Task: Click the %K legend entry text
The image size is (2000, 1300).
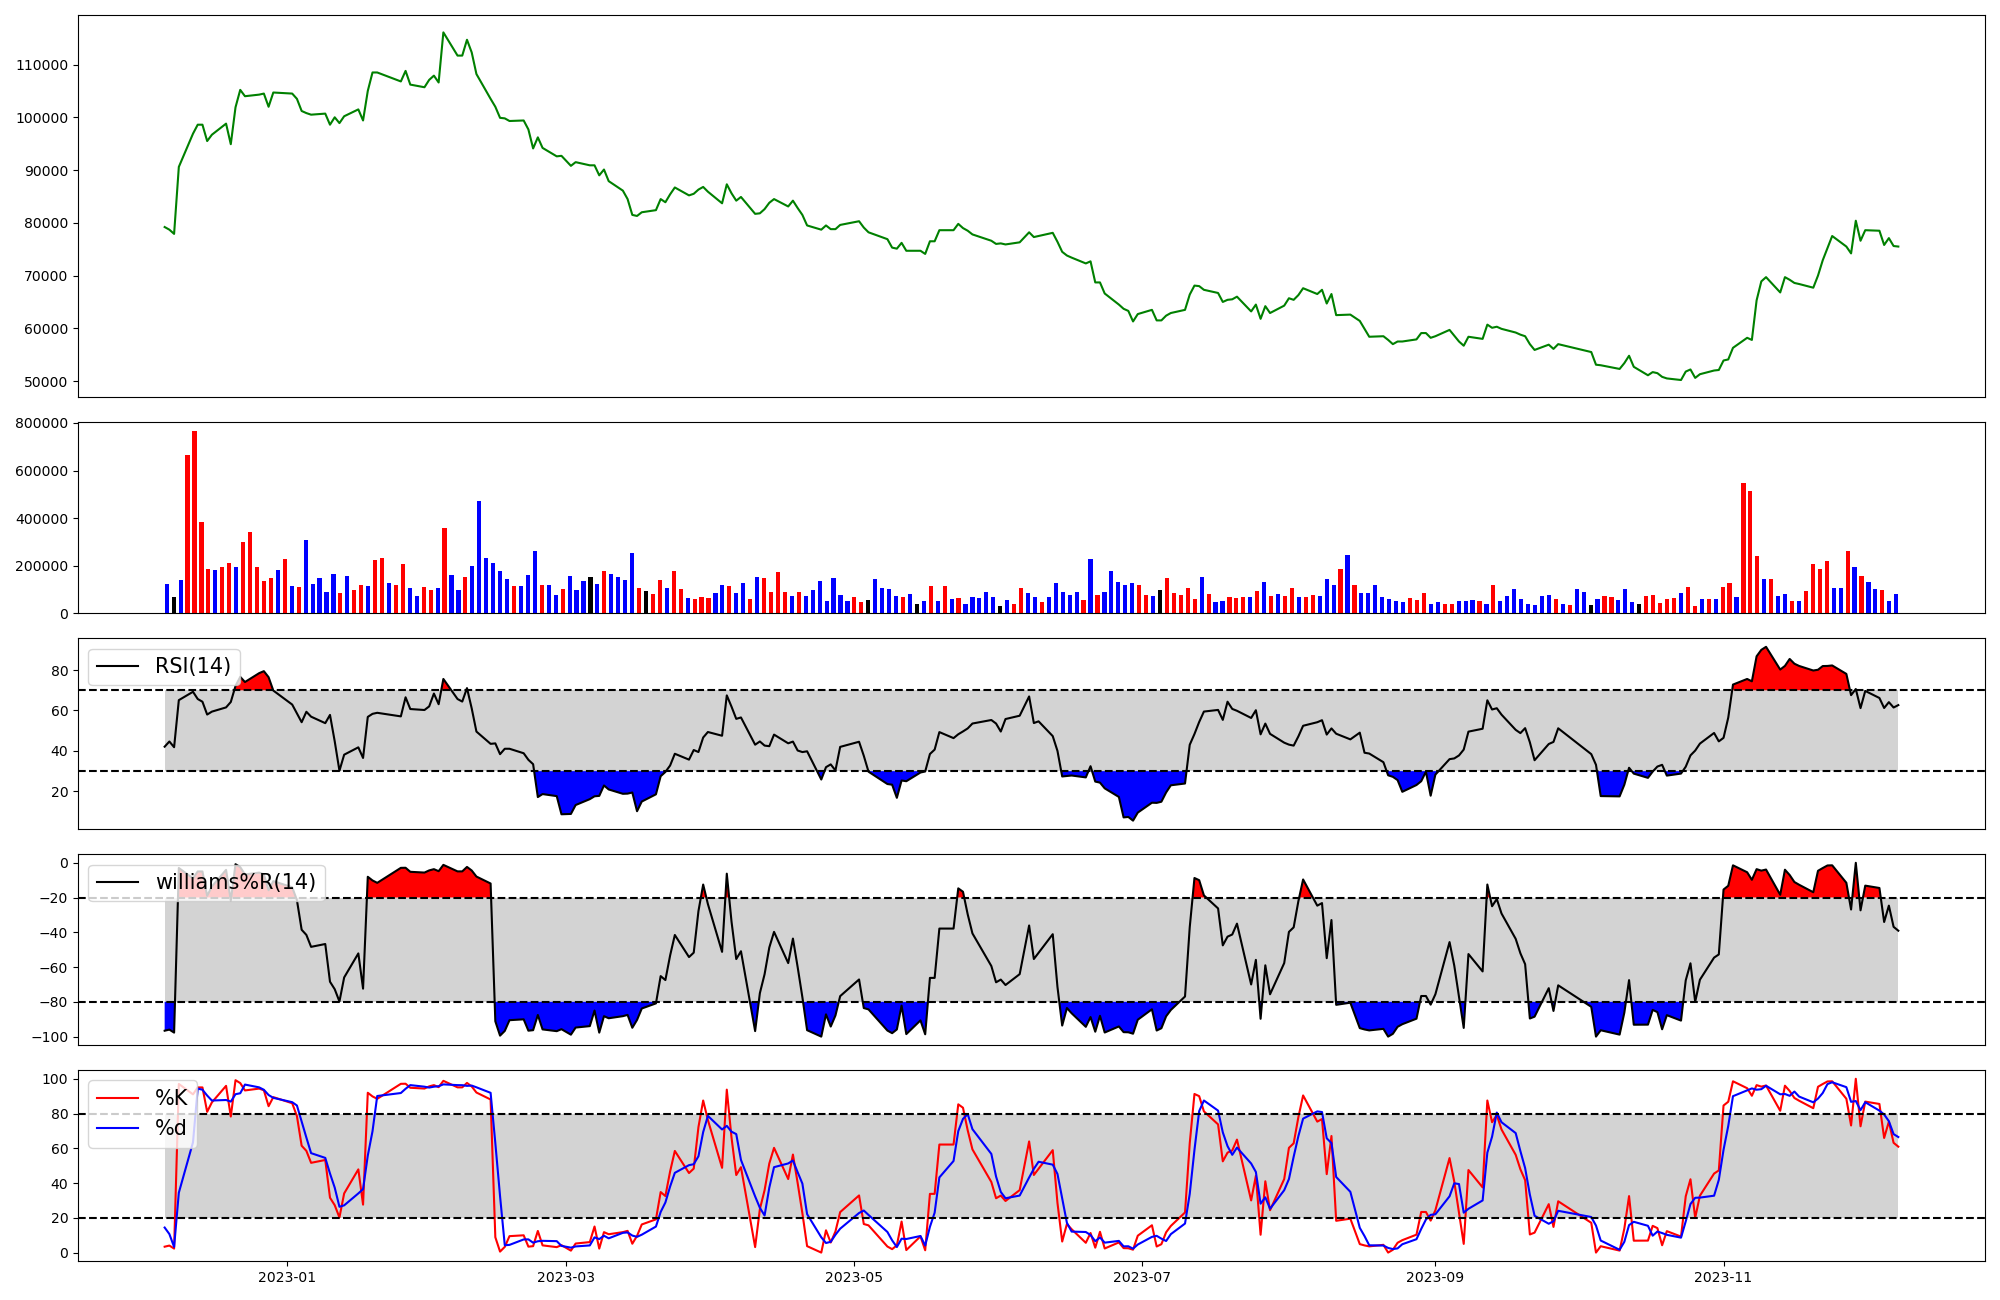Action: tap(171, 1098)
